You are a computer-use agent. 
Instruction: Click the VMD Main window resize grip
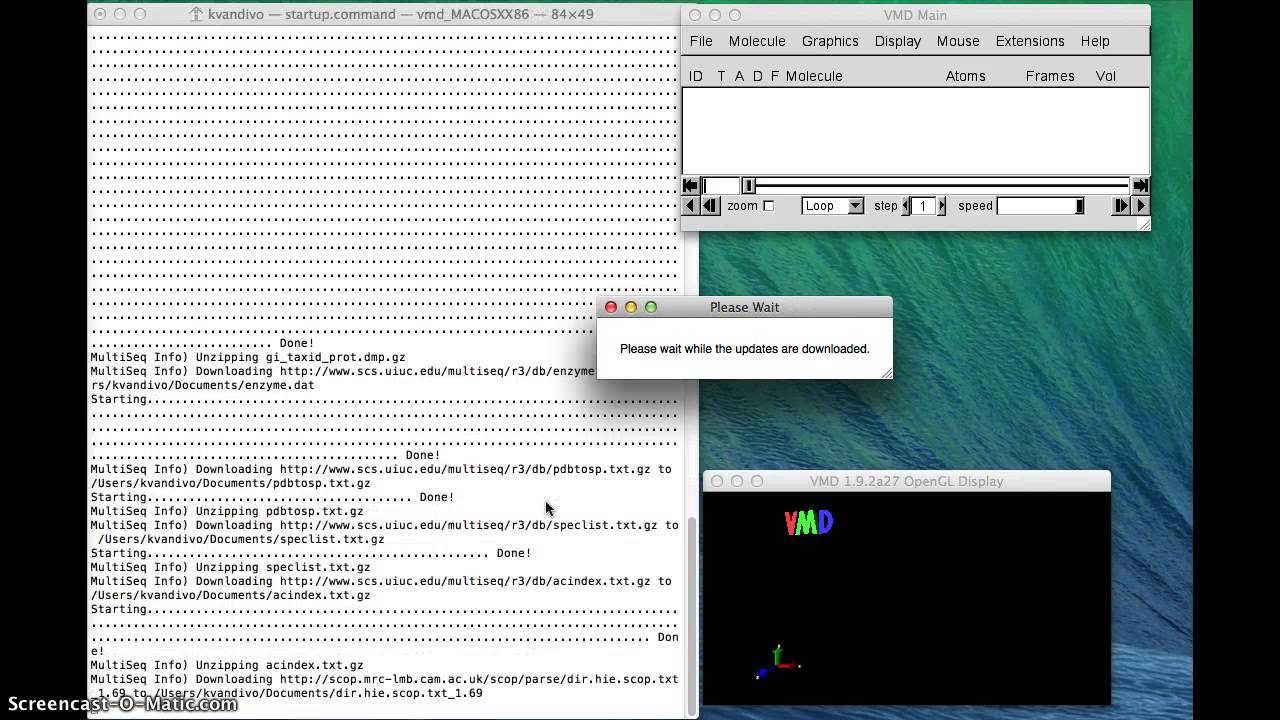click(1144, 225)
